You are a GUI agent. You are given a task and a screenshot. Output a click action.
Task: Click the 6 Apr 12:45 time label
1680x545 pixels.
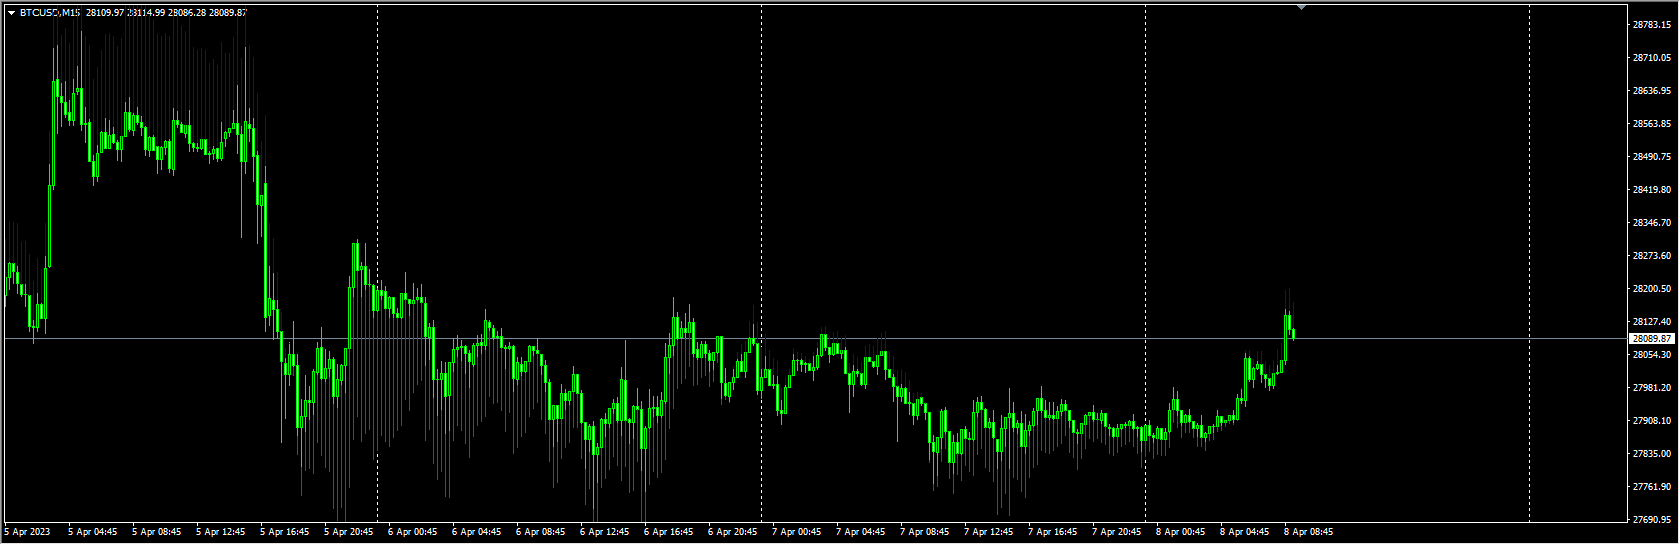[604, 532]
